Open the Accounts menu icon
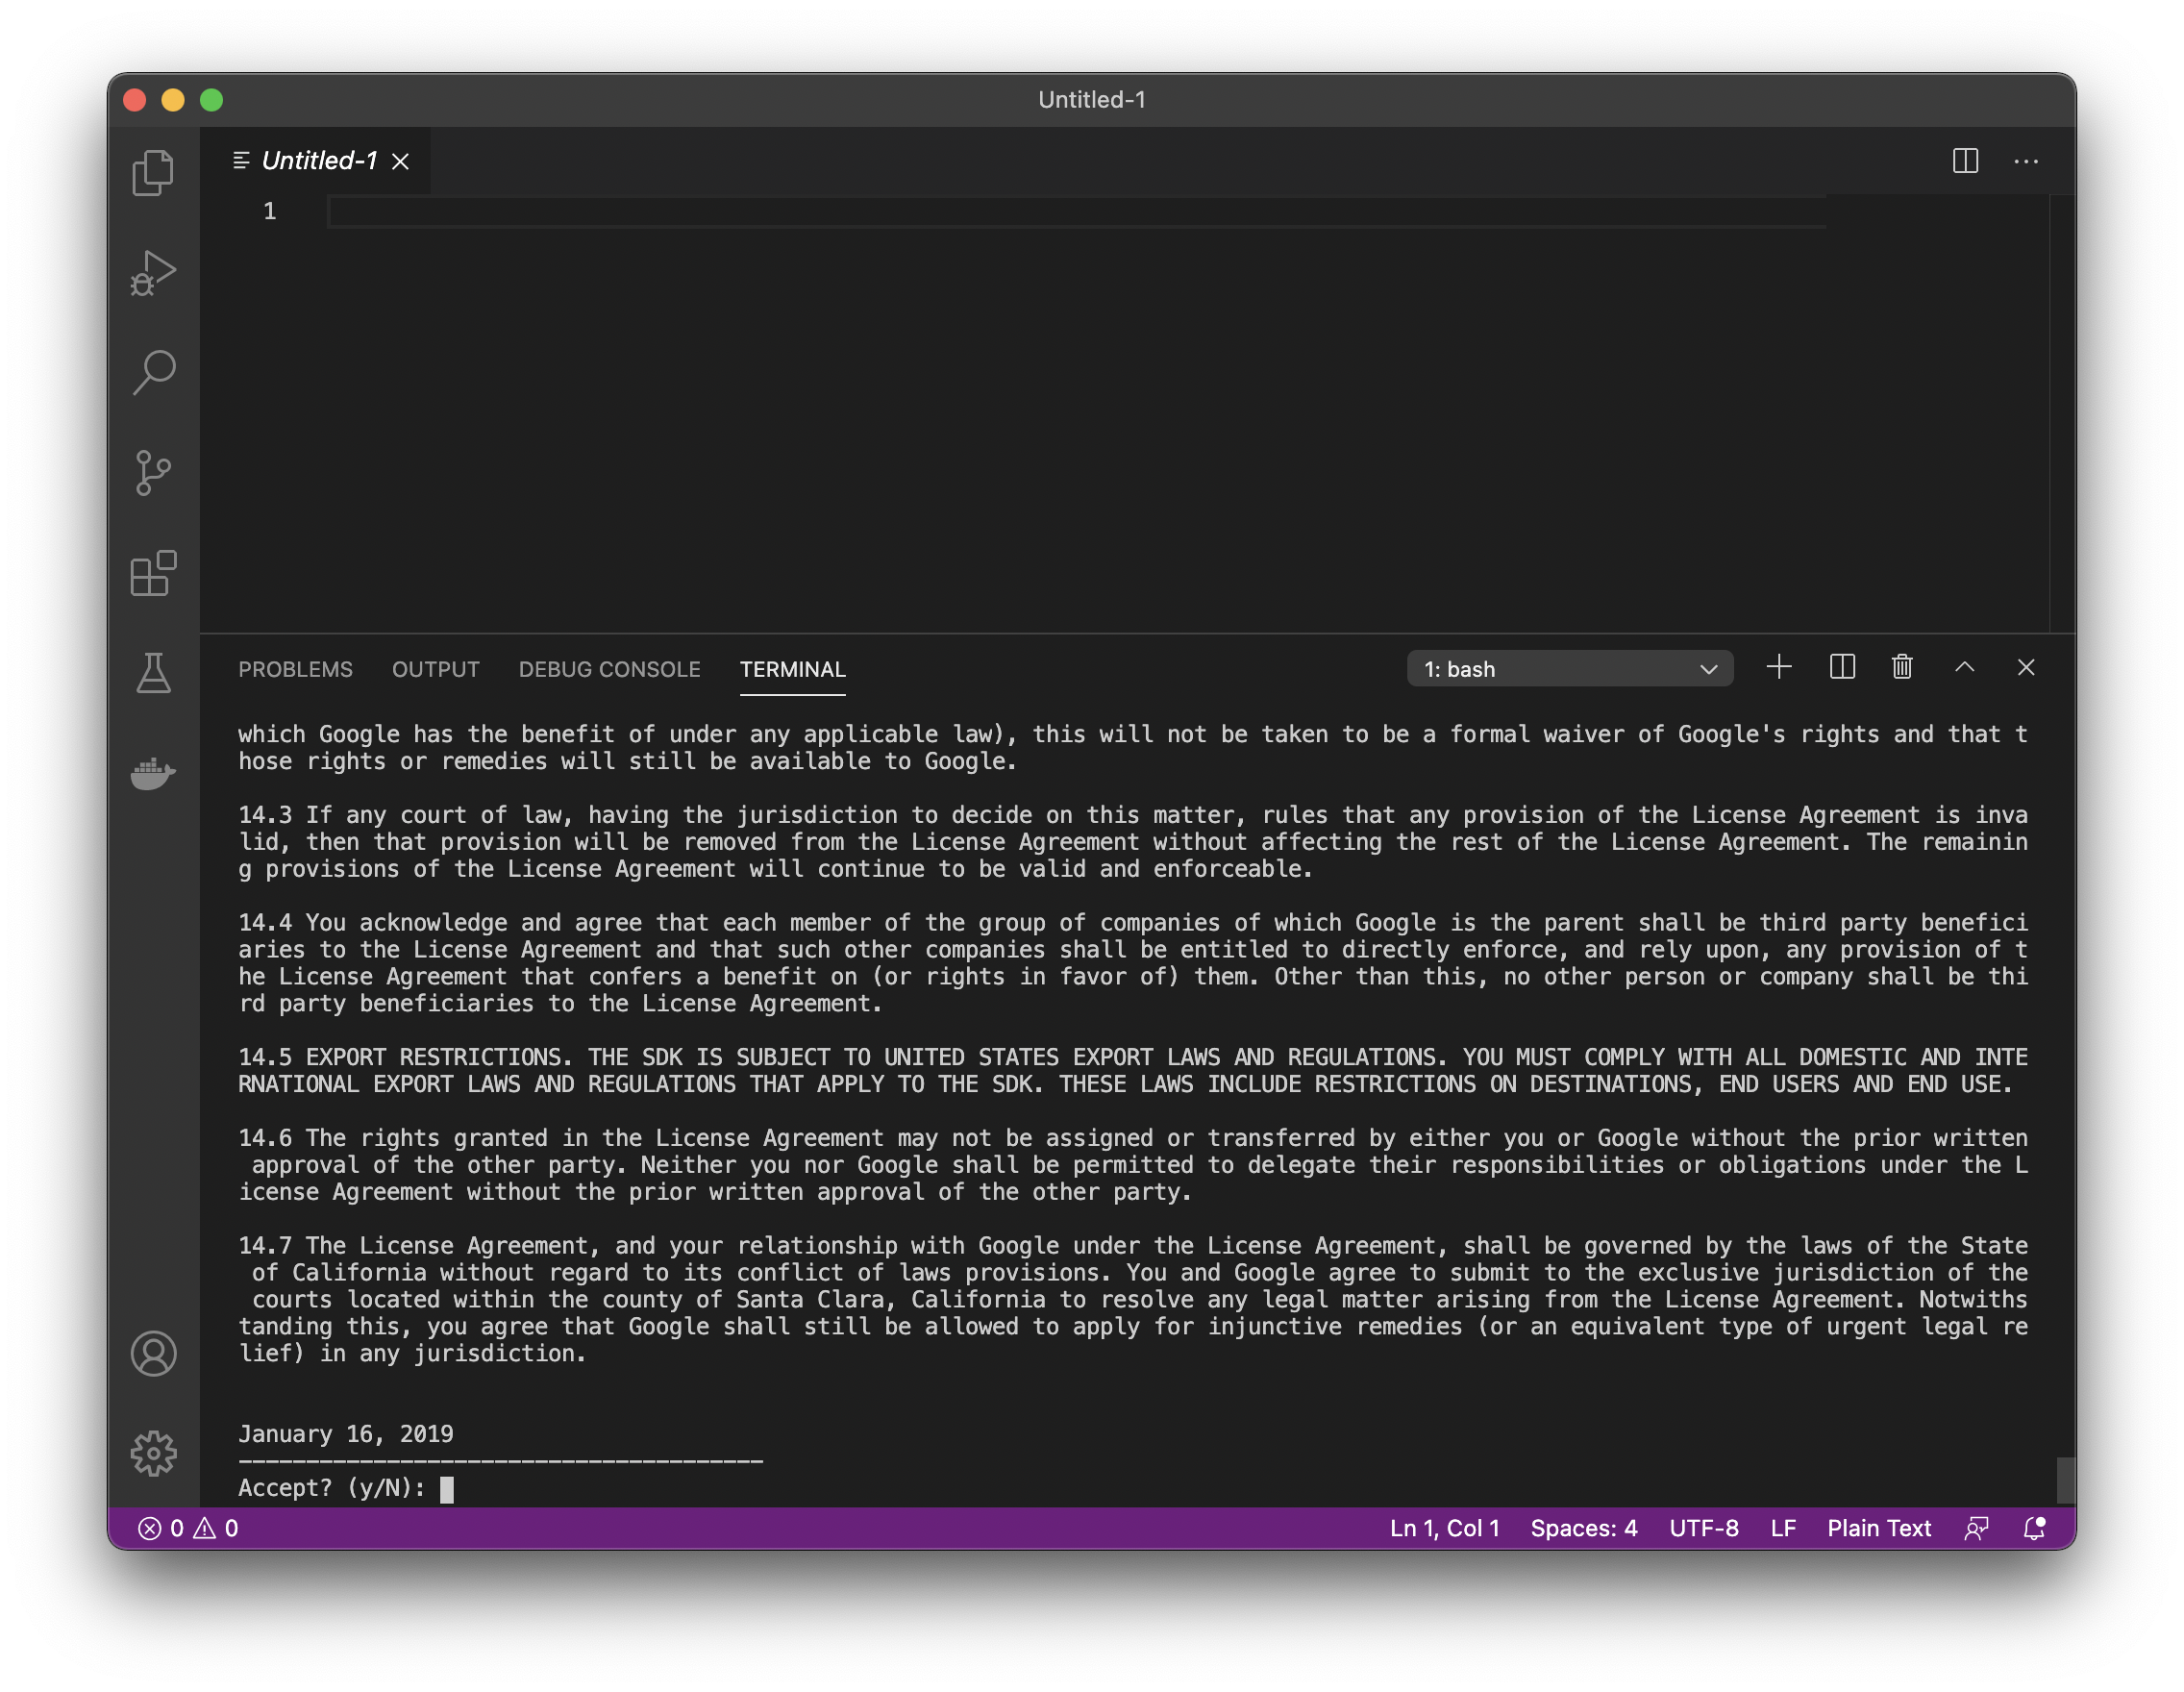2184x1692 pixels. (153, 1353)
